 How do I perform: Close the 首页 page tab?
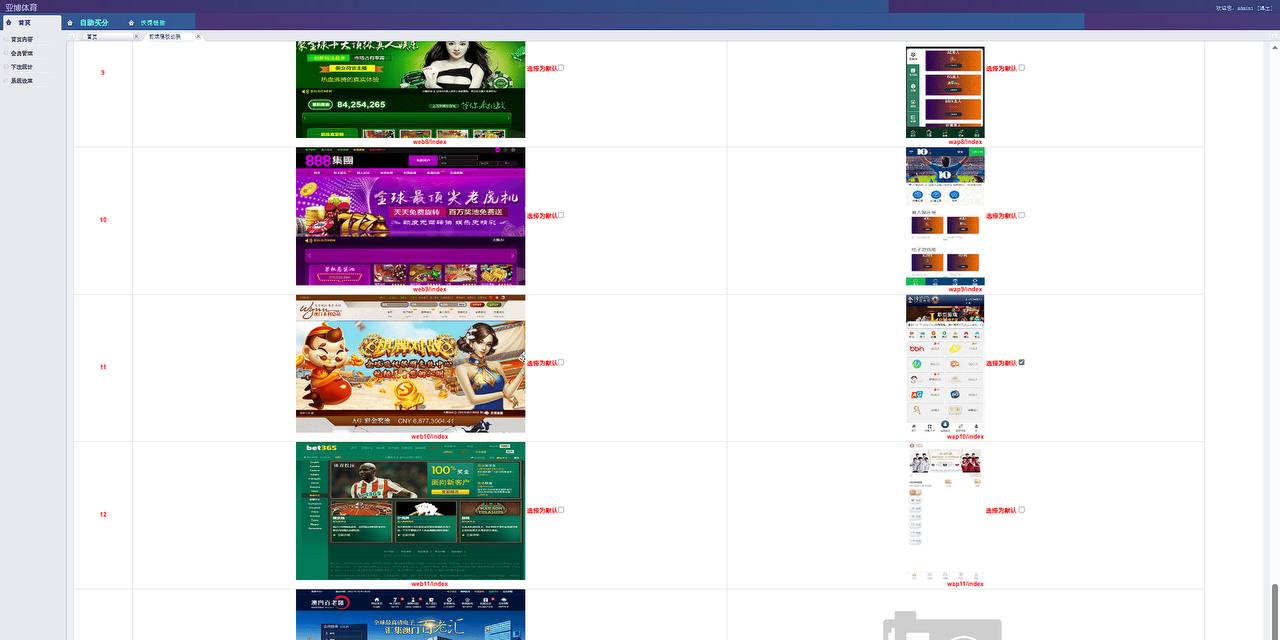[x=136, y=36]
